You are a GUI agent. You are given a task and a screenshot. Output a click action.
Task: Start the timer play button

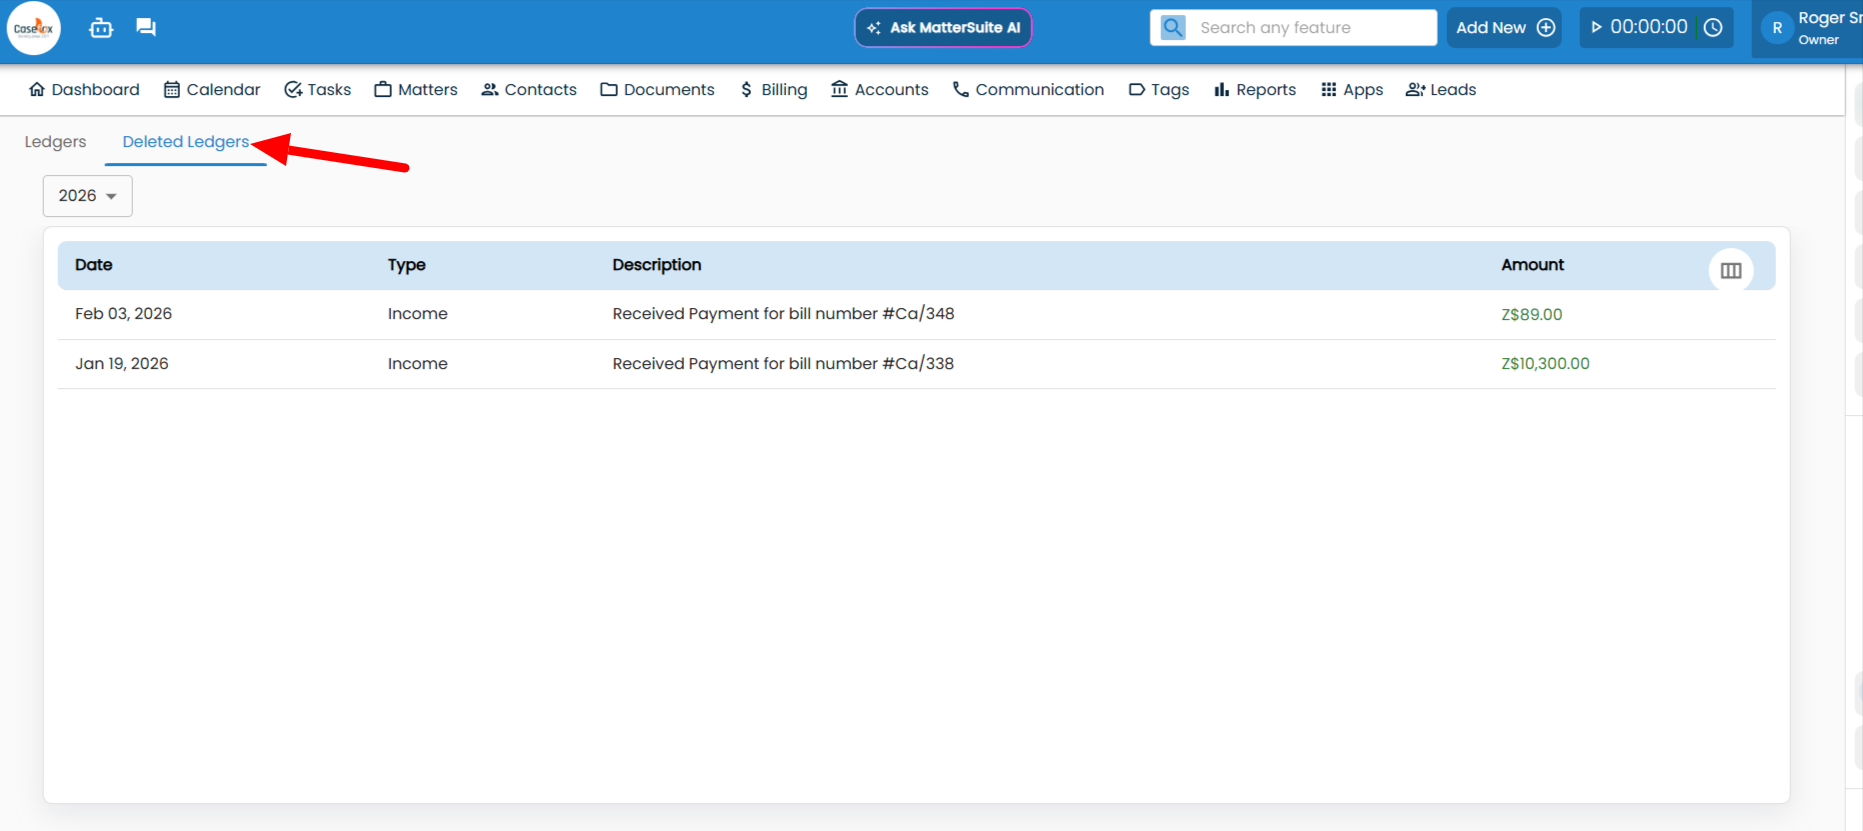pyautogui.click(x=1596, y=28)
